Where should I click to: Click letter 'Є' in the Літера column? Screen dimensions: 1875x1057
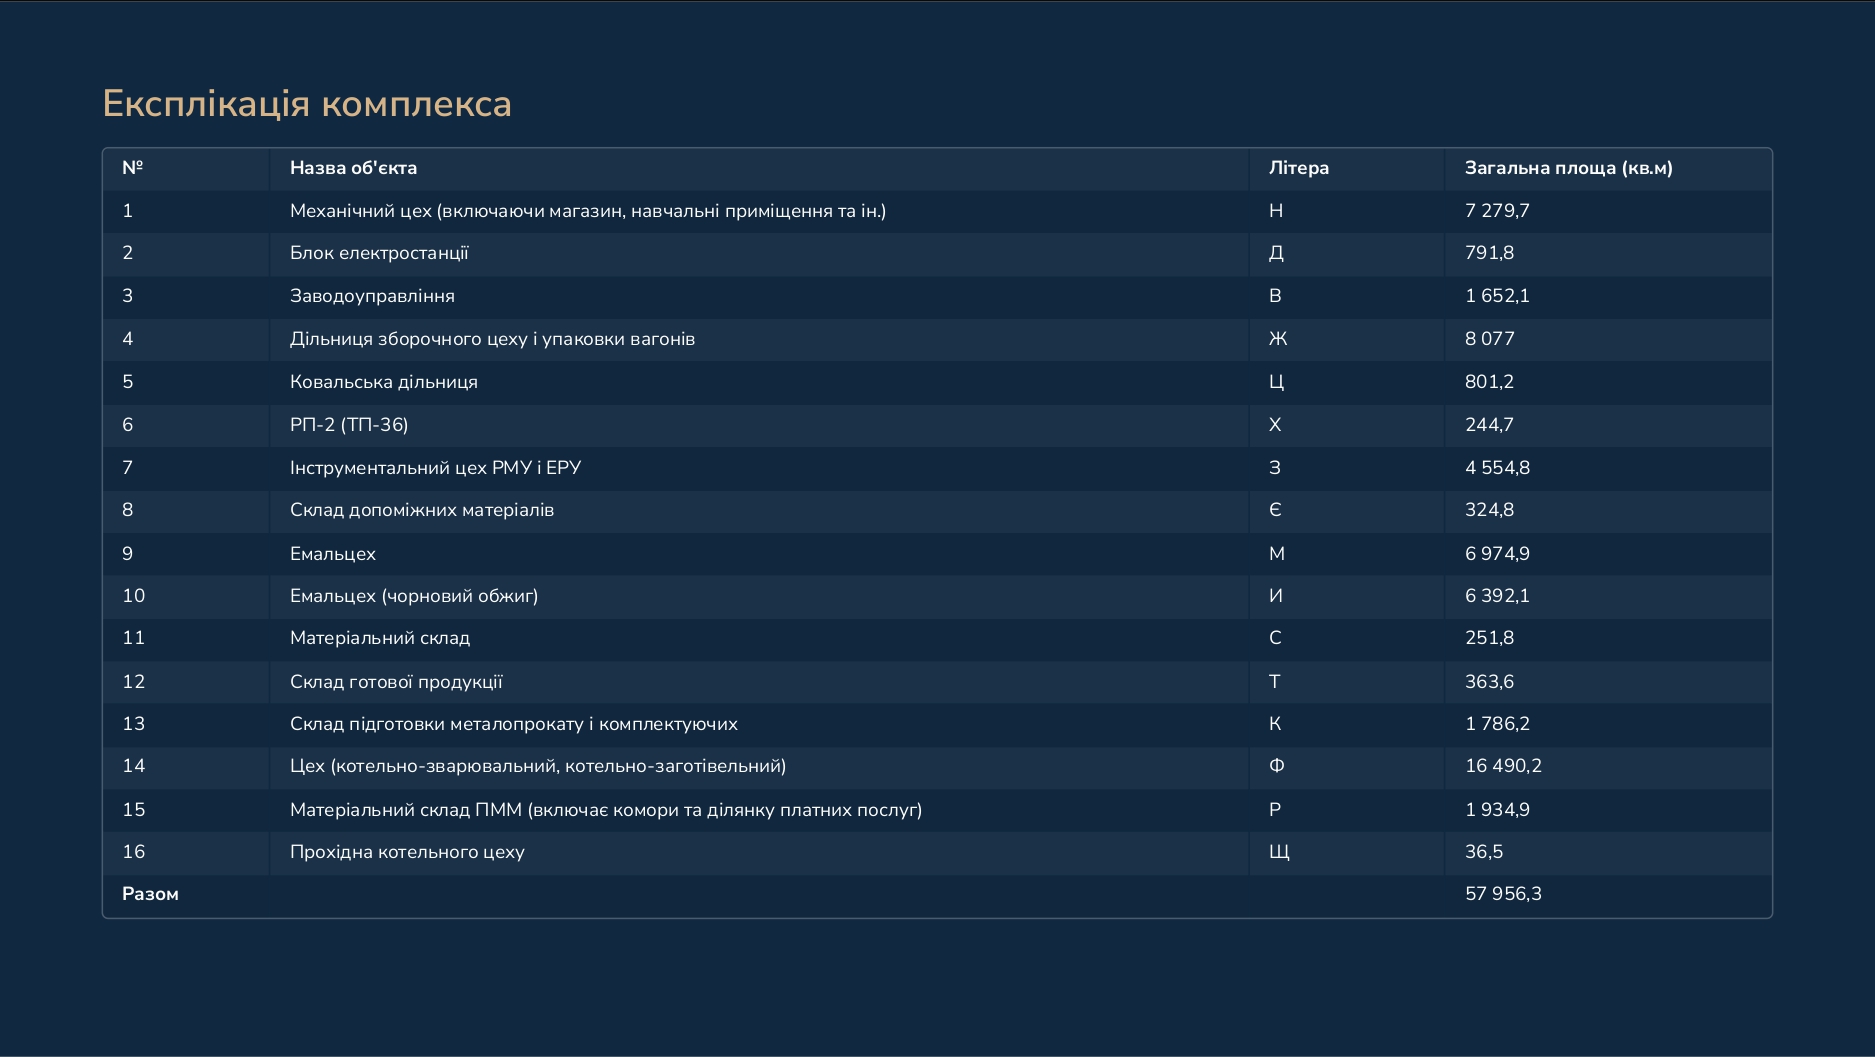1275,510
